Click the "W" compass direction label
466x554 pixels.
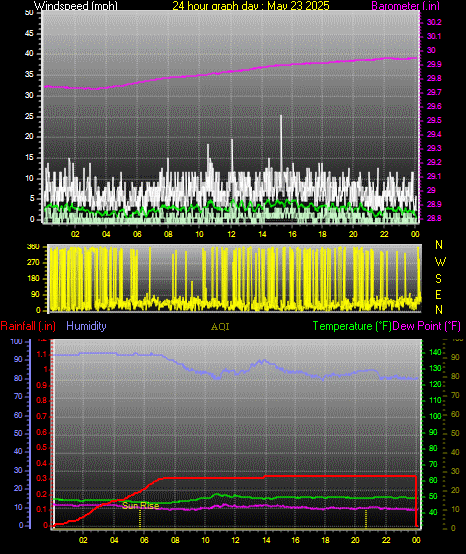pyautogui.click(x=440, y=262)
